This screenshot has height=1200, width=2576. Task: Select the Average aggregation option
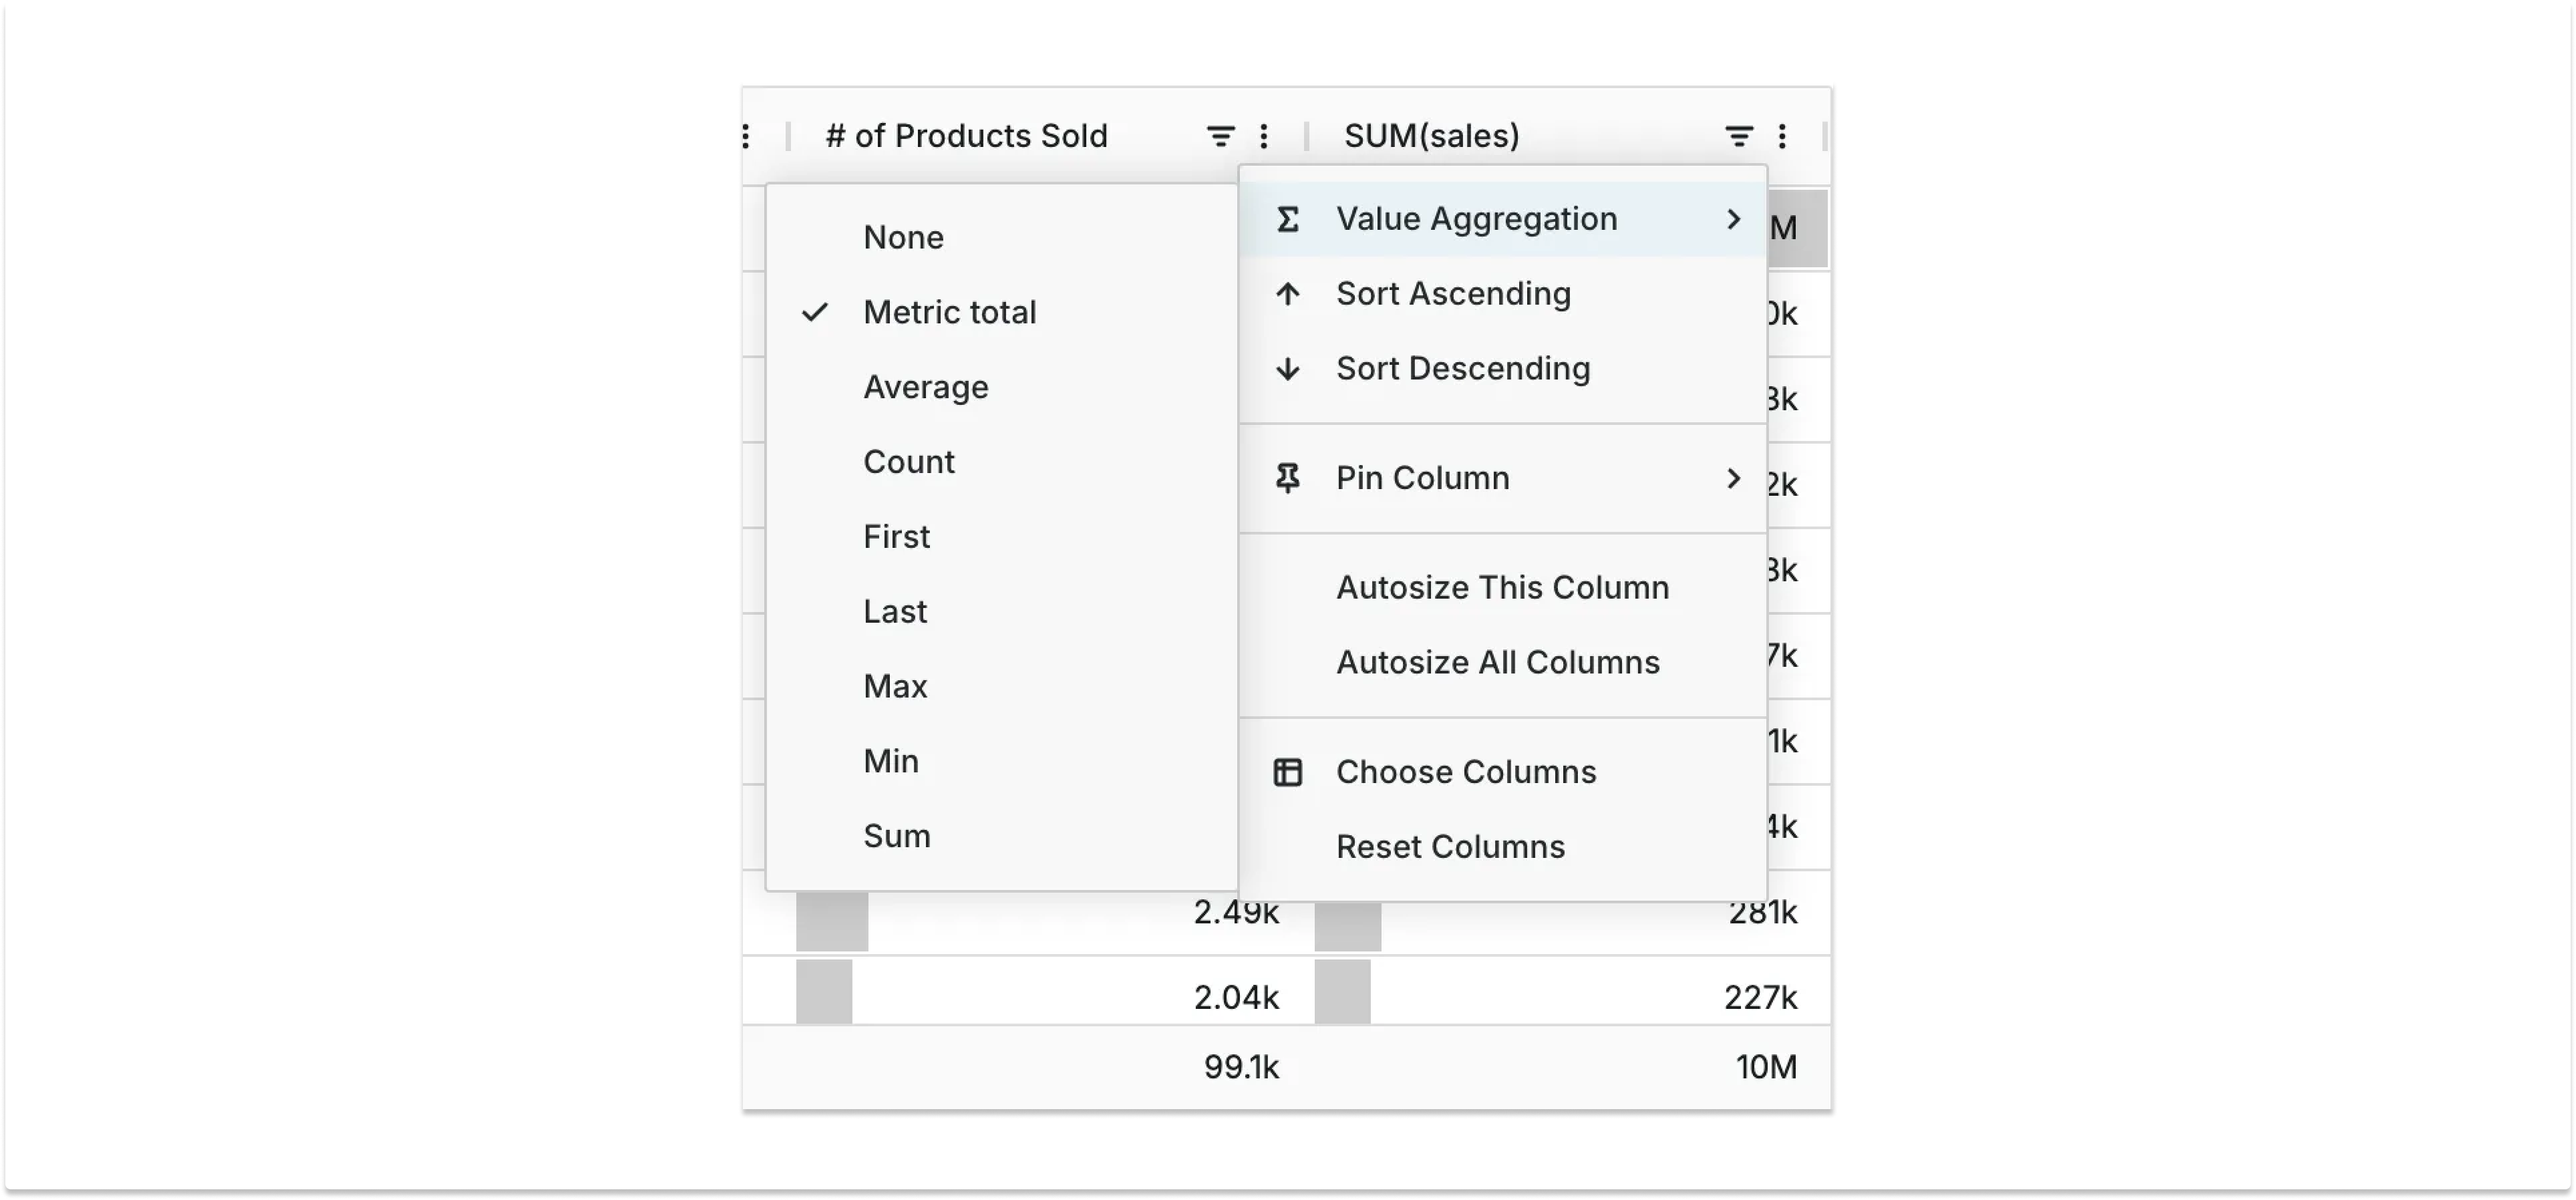tap(925, 387)
